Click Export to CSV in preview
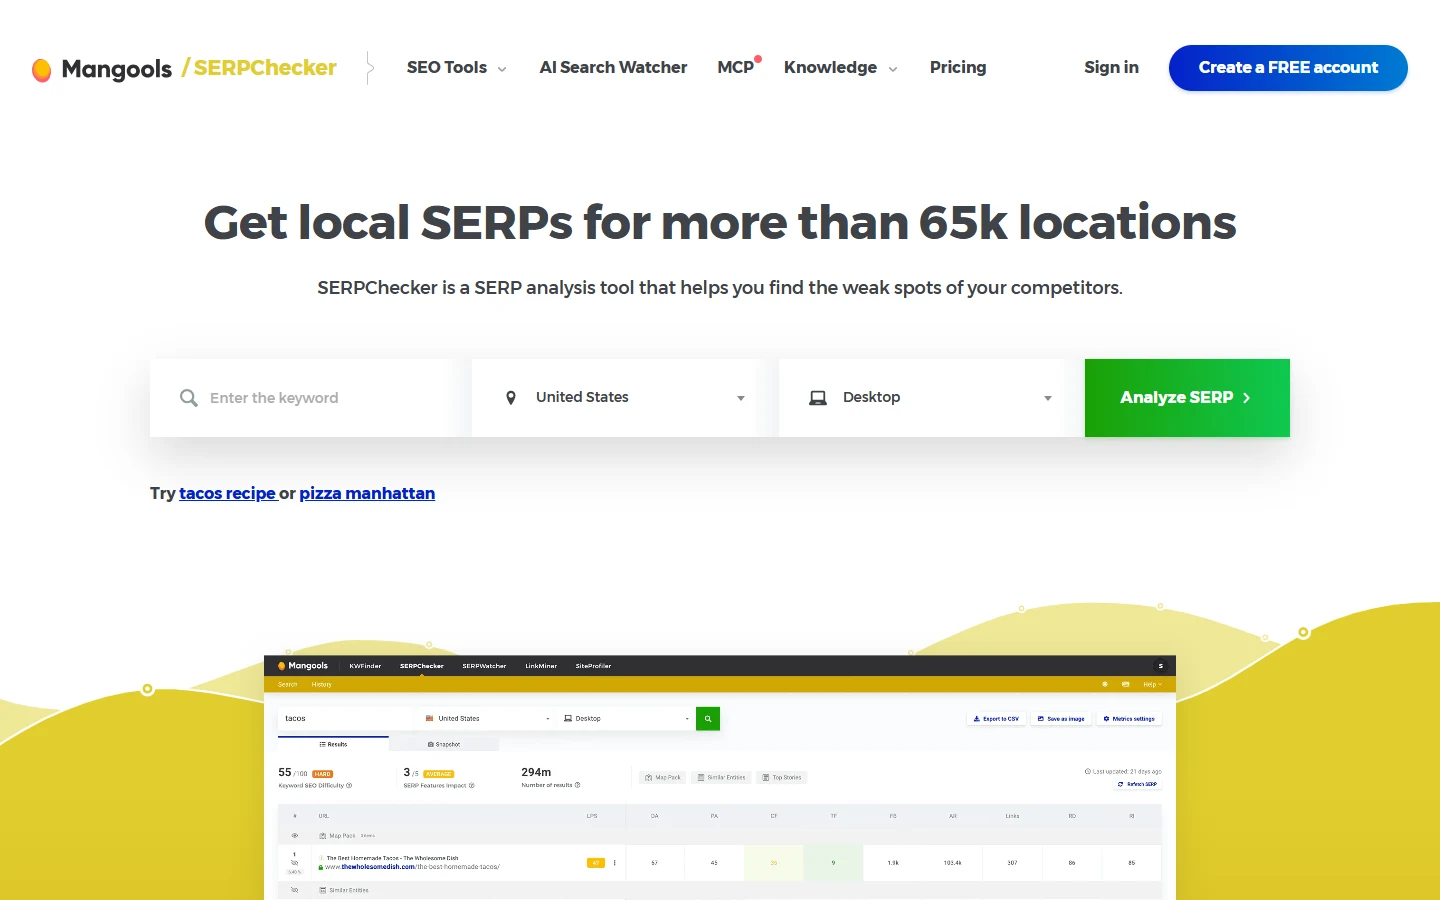Viewport: 1440px width, 900px height. 996,718
